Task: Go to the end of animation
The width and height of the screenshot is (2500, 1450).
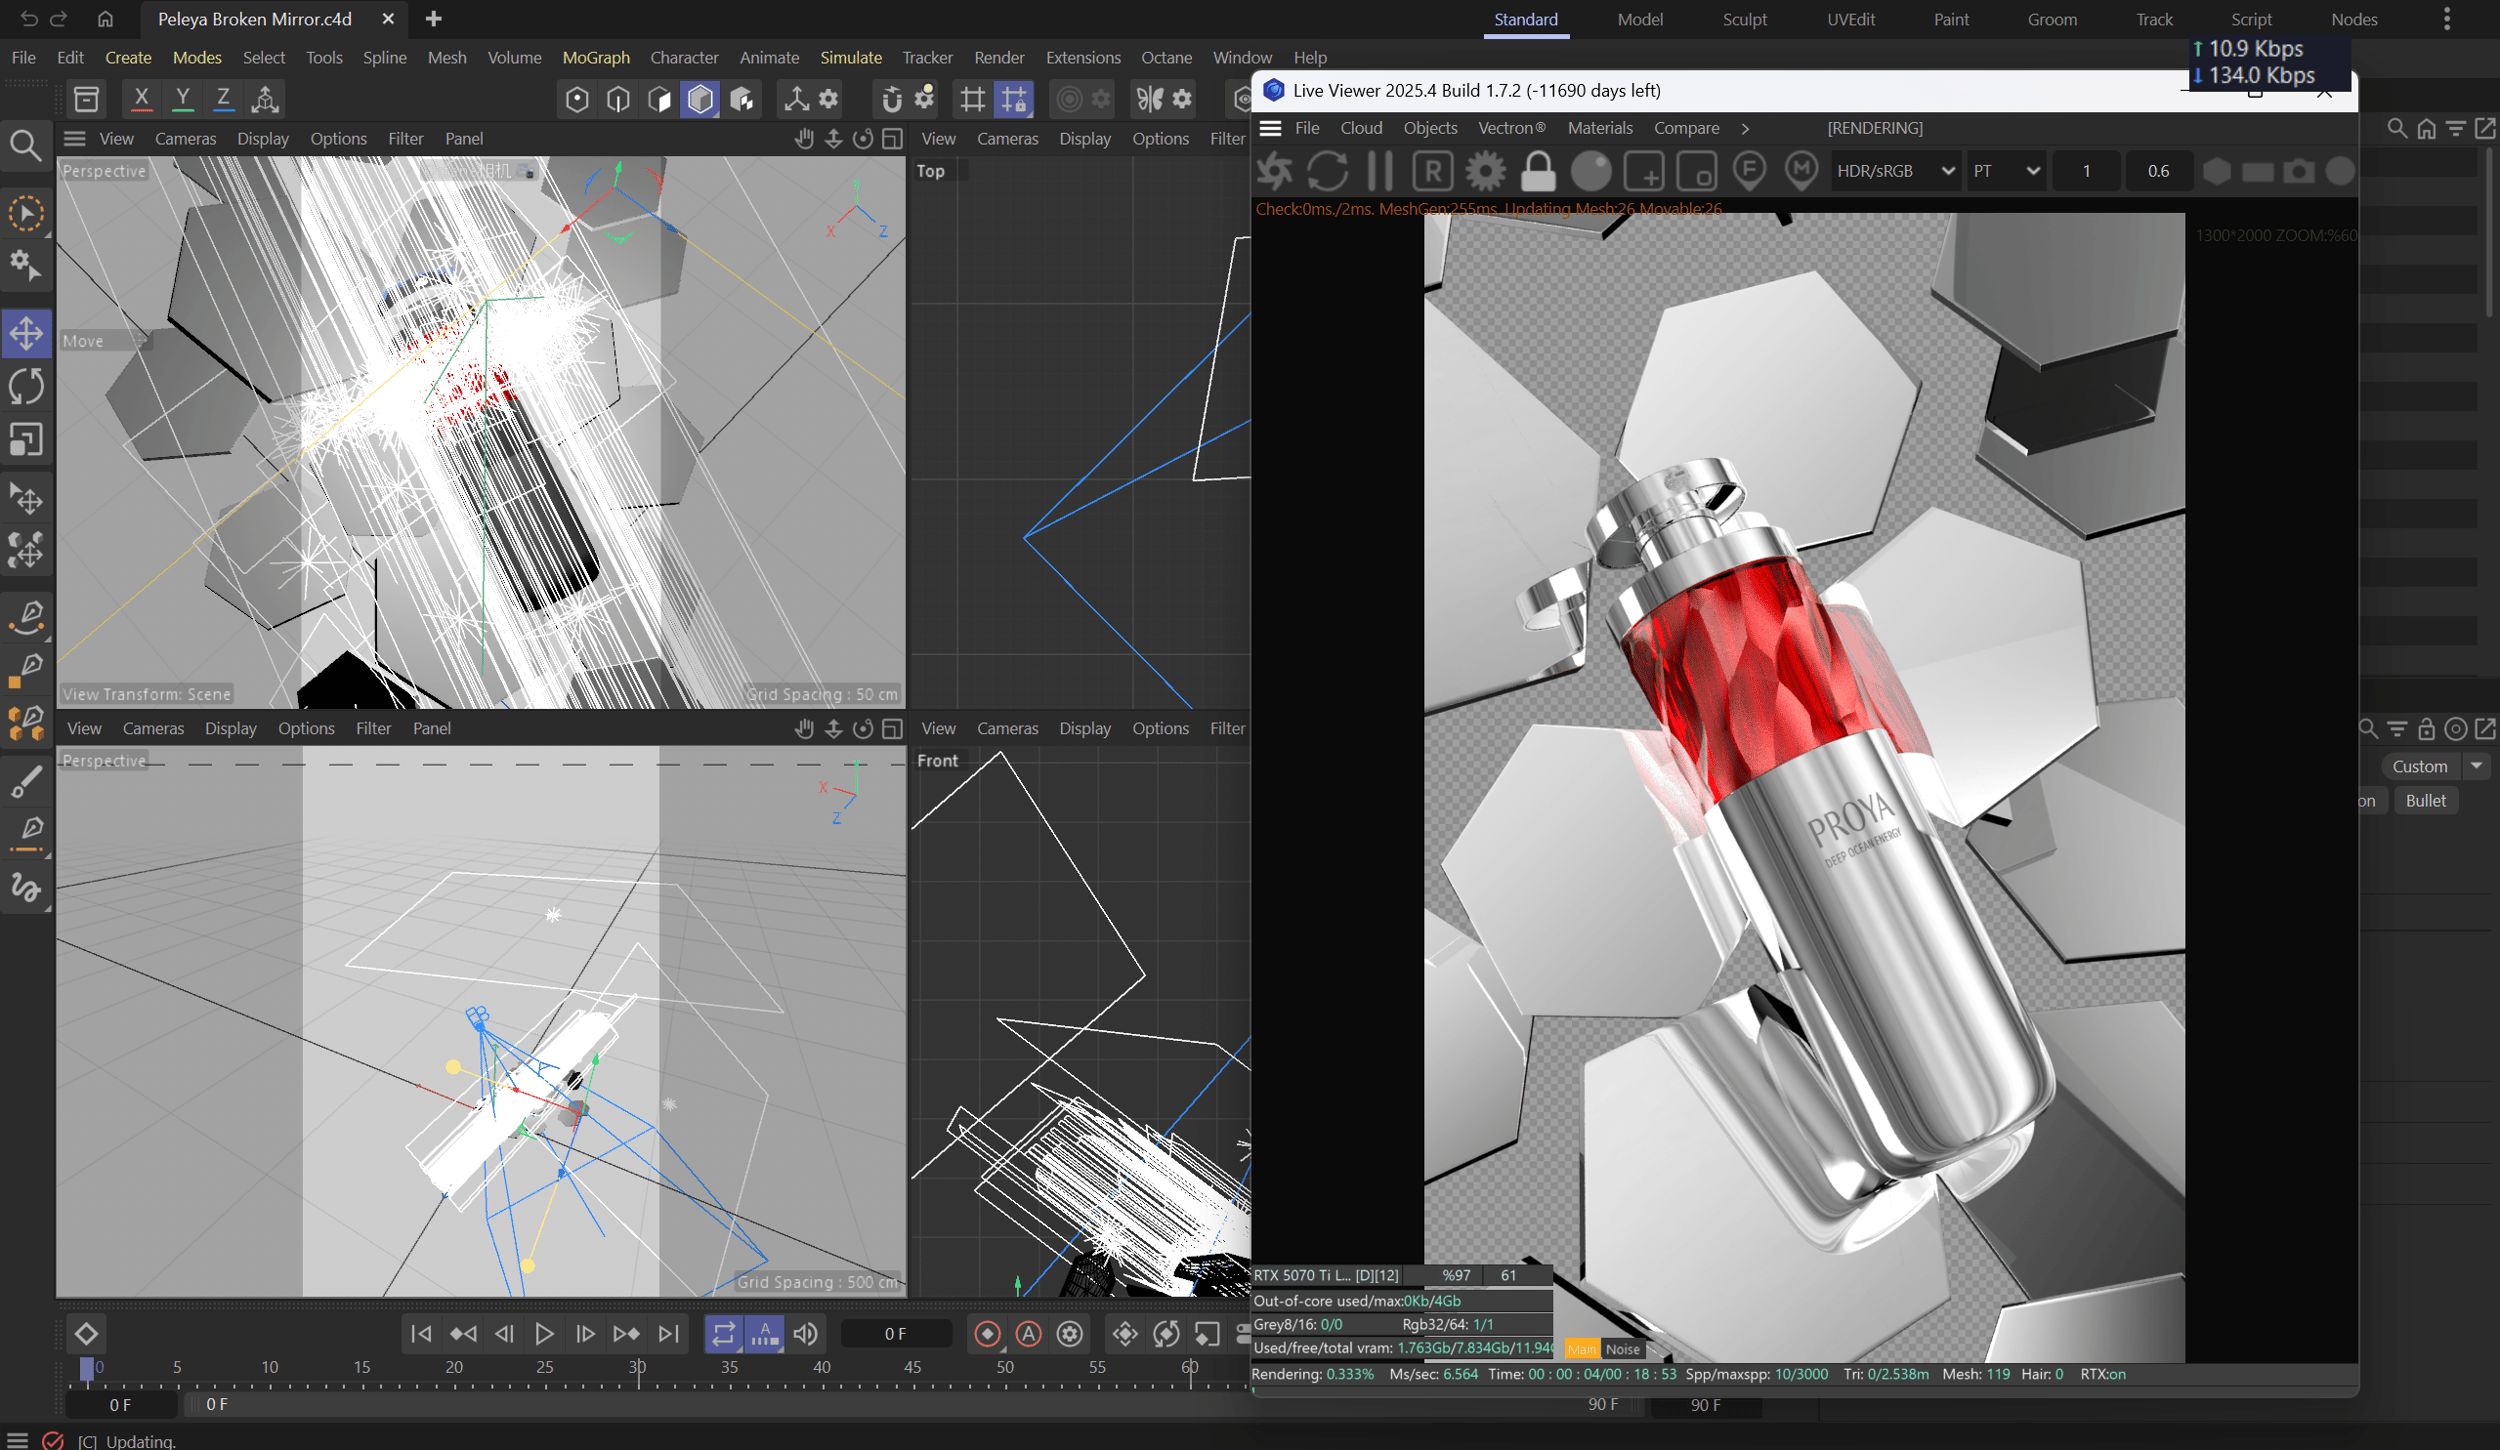Action: coord(668,1334)
